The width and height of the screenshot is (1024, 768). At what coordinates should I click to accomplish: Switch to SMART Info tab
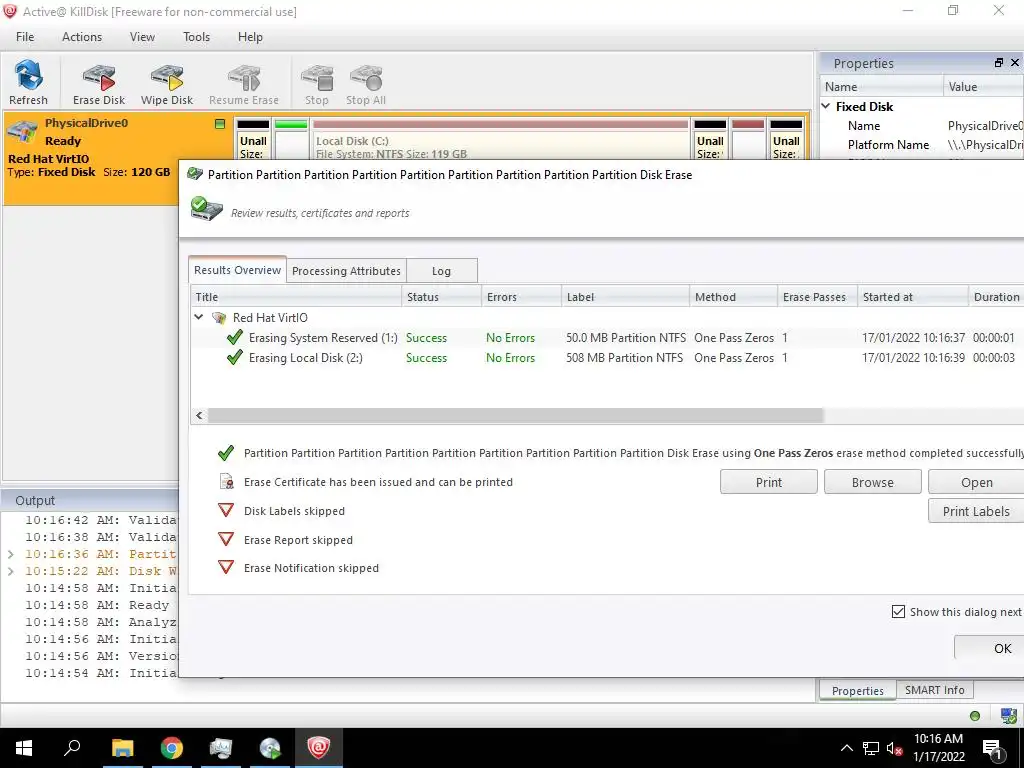(934, 690)
